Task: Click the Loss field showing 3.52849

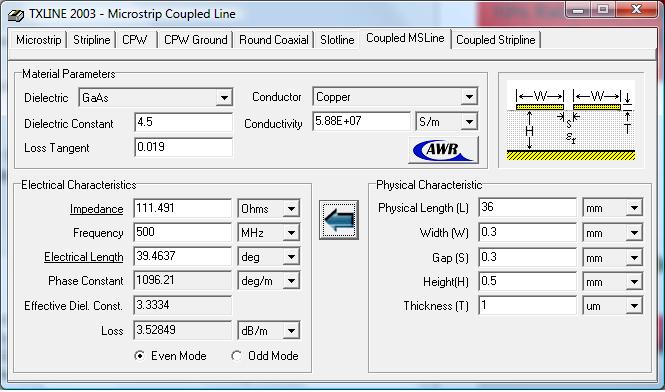Action: [x=182, y=330]
